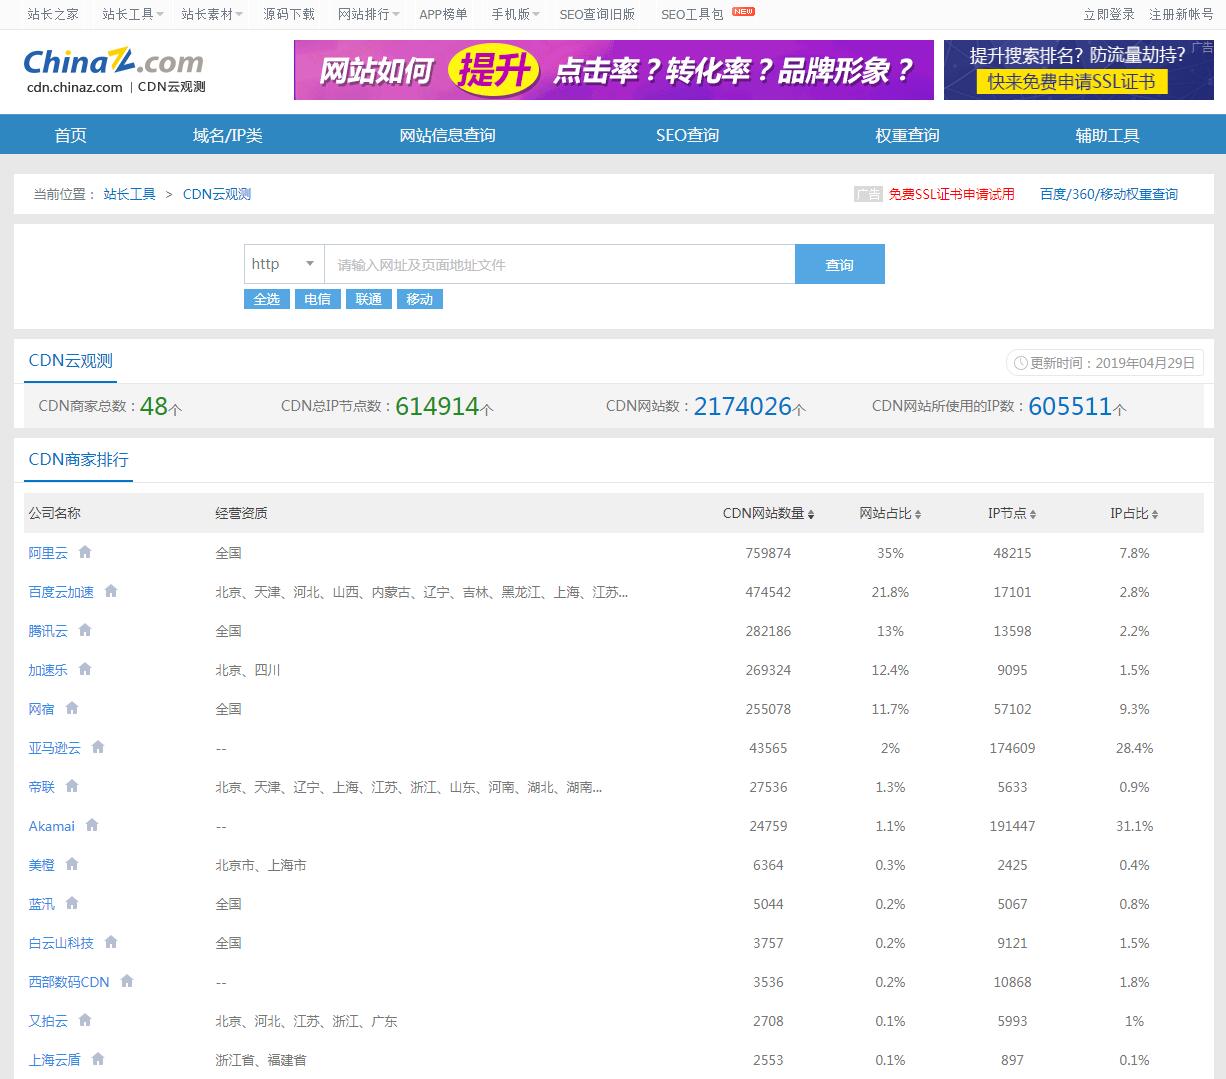Click the ChinaZ.com logo
Screen dimensions: 1226x1079
click(113, 62)
